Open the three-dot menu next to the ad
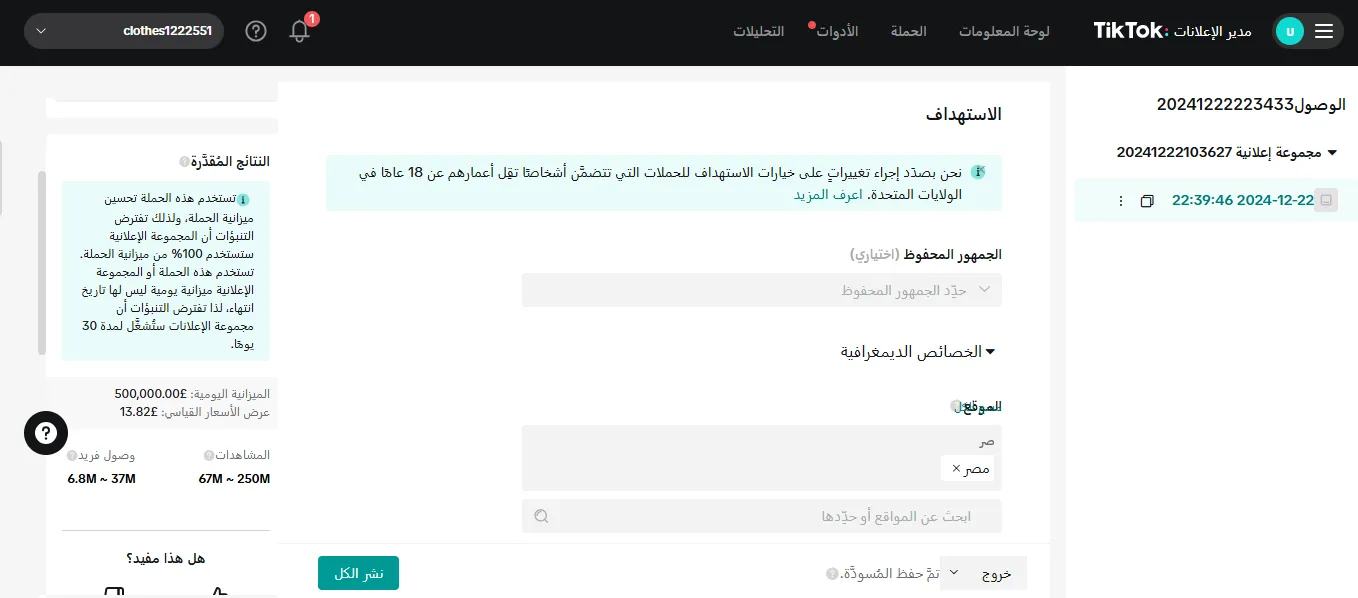Screen dimensions: 1358x598 tap(1120, 200)
